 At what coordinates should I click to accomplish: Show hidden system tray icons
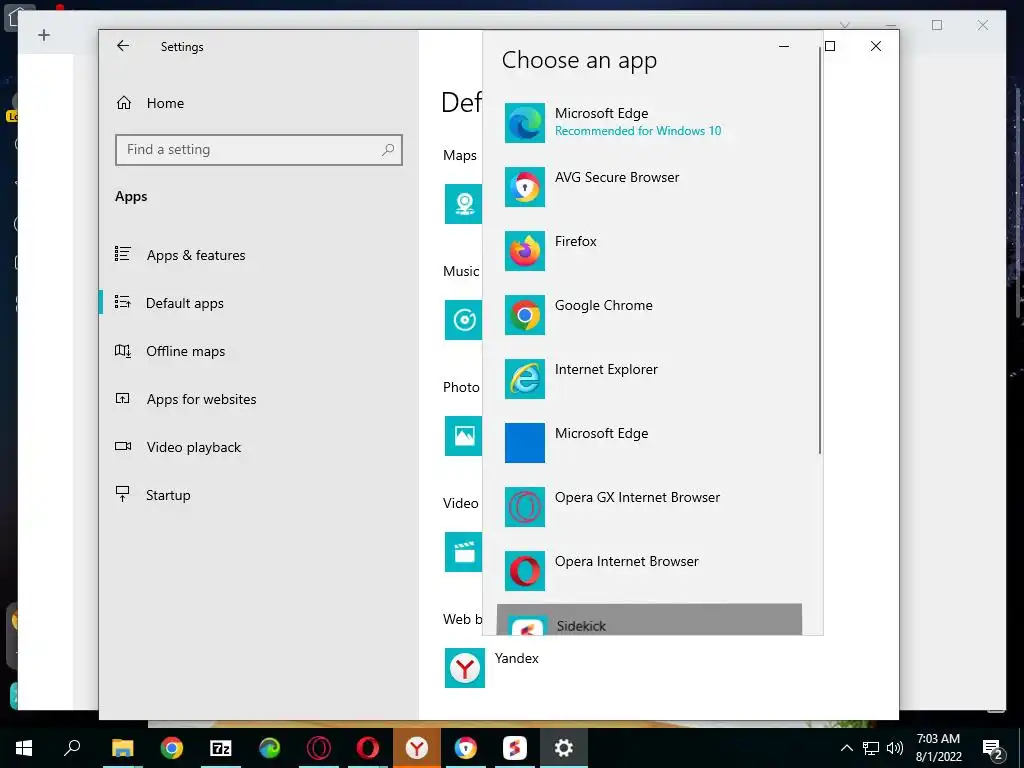(846, 748)
